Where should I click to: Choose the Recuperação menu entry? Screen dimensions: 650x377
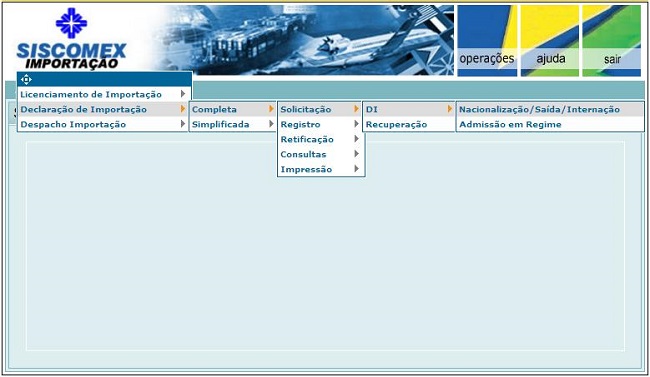[x=409, y=124]
